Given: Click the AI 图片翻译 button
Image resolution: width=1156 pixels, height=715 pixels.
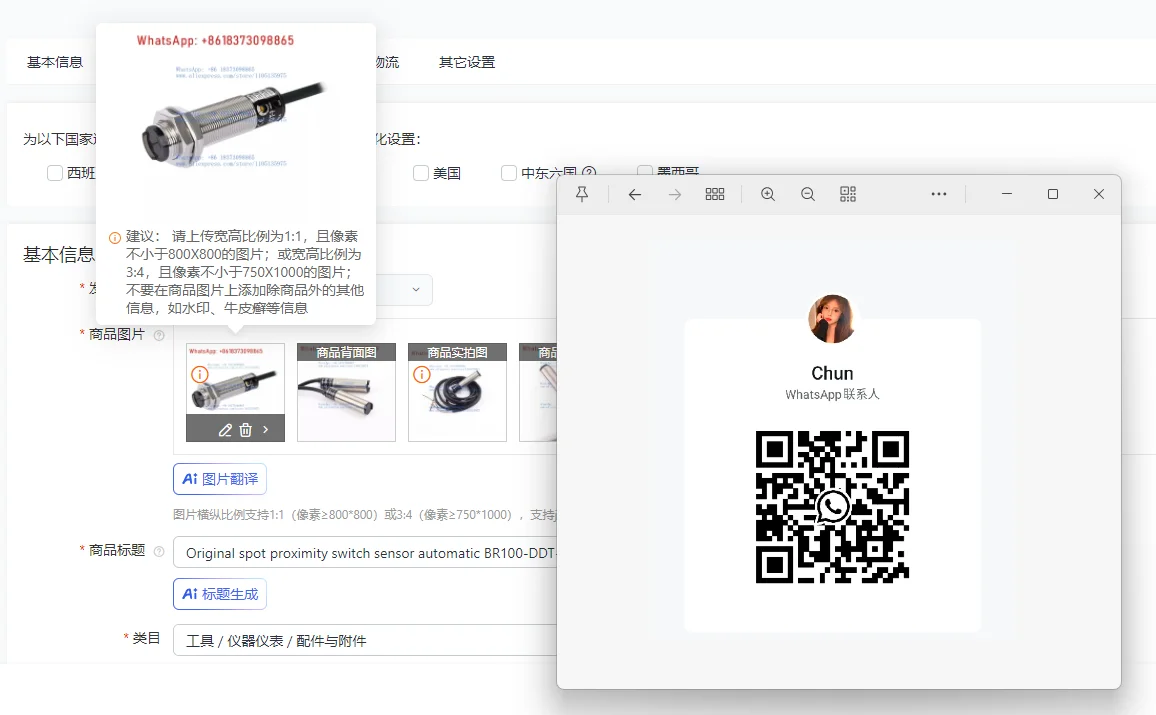Looking at the screenshot, I should pyautogui.click(x=220, y=479).
